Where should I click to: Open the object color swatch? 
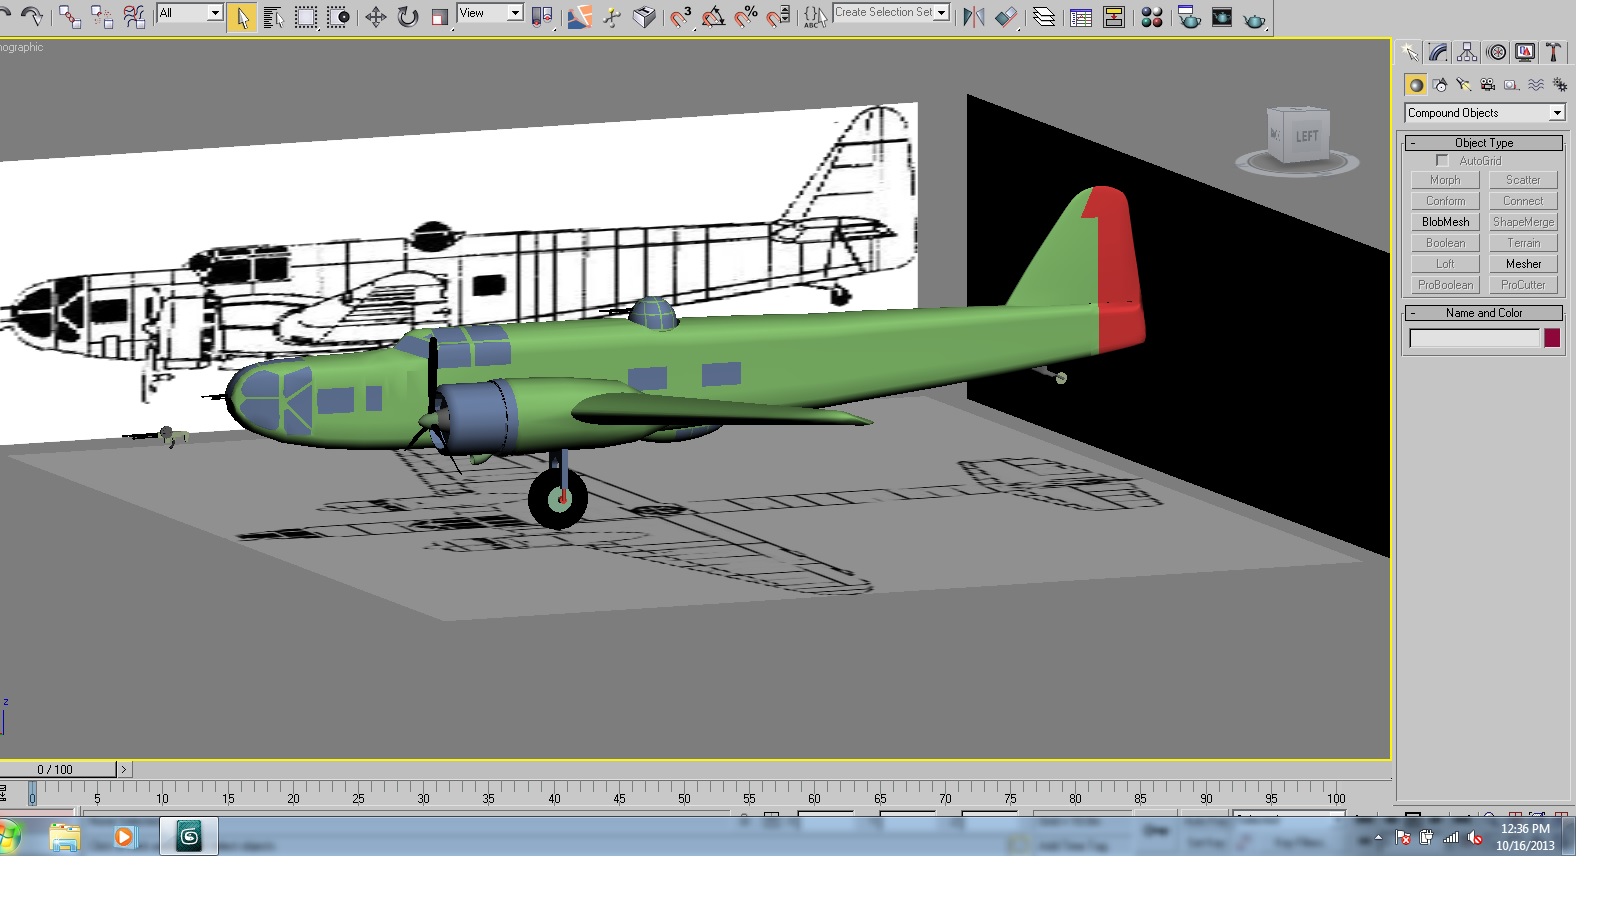(1552, 338)
